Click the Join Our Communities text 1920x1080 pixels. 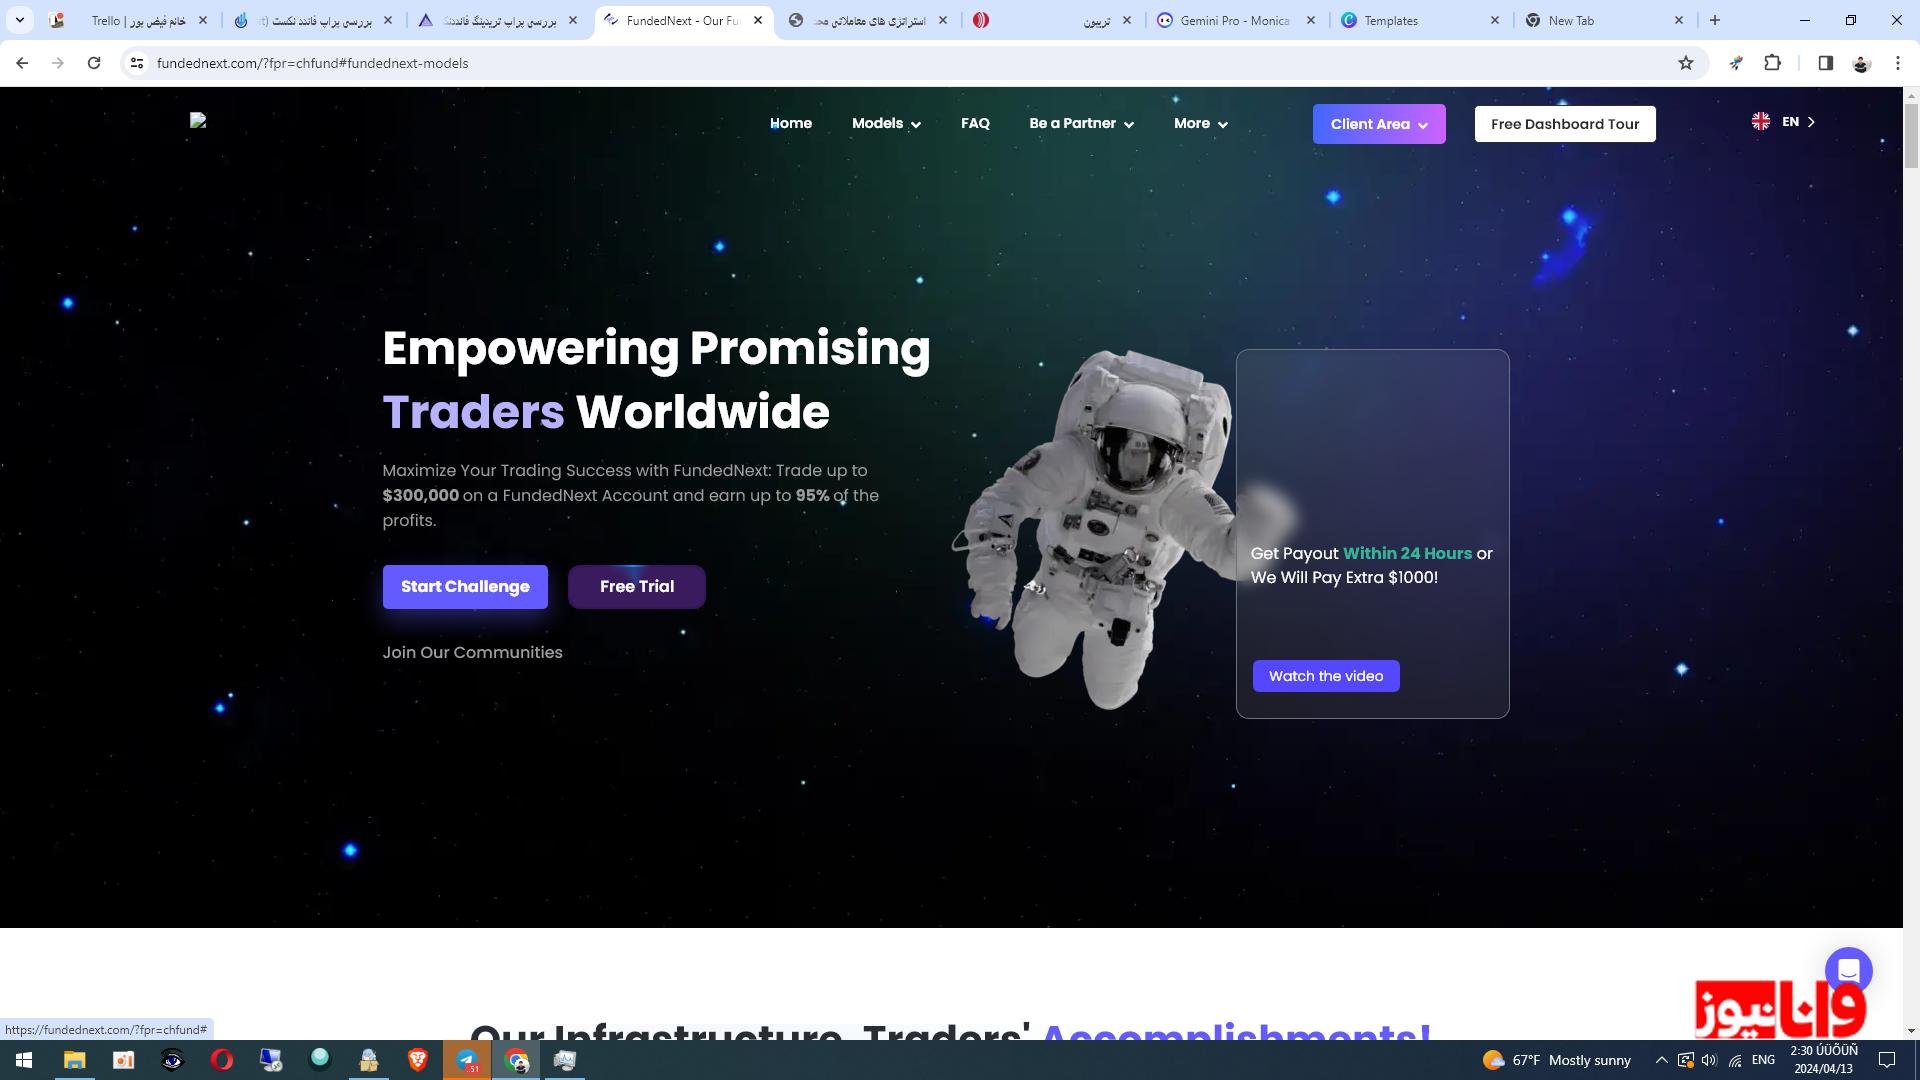point(472,653)
